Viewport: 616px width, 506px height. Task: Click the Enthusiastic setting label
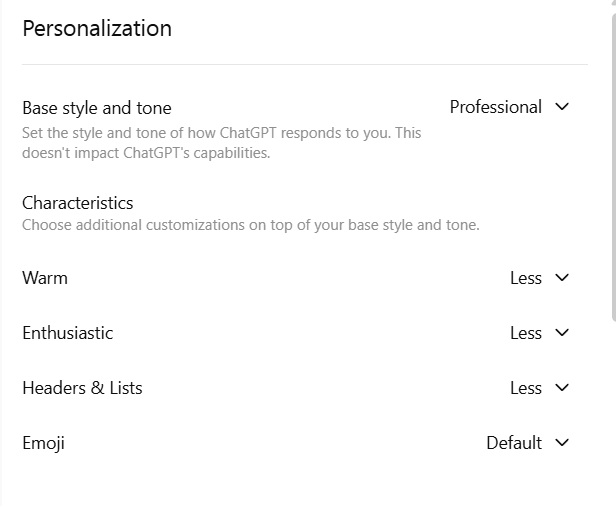[x=68, y=333]
